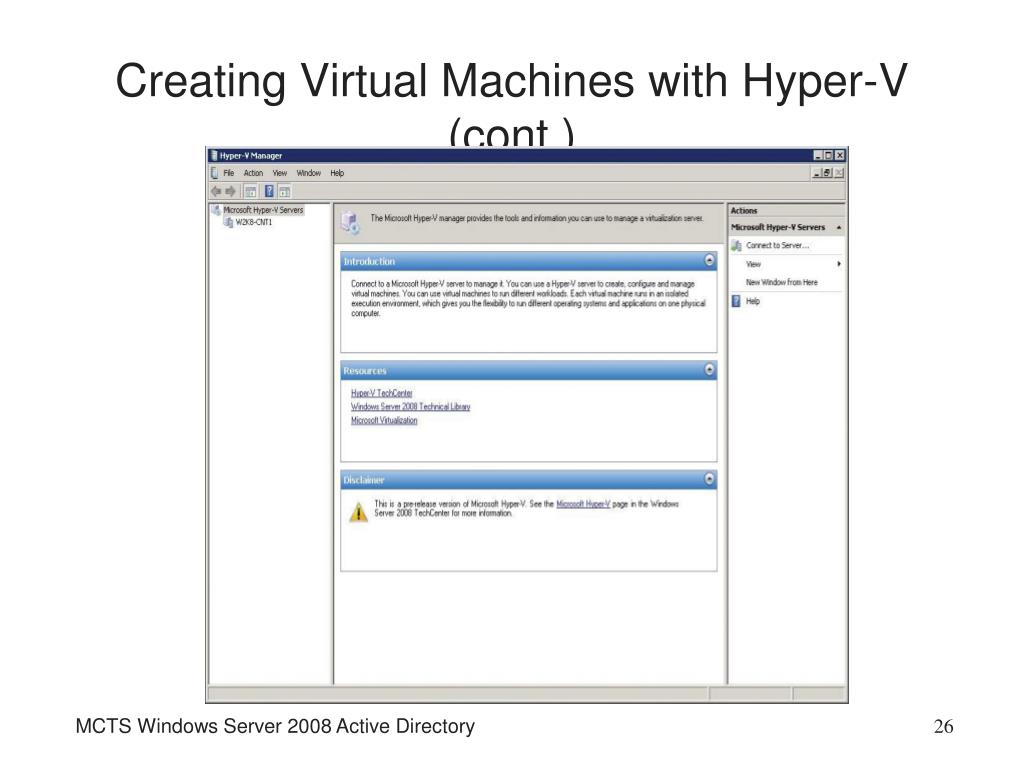This screenshot has height=768, width=1024.
Task: Collapse Microsoft Hyper-V Servers group in Actions pane
Action: [x=839, y=227]
